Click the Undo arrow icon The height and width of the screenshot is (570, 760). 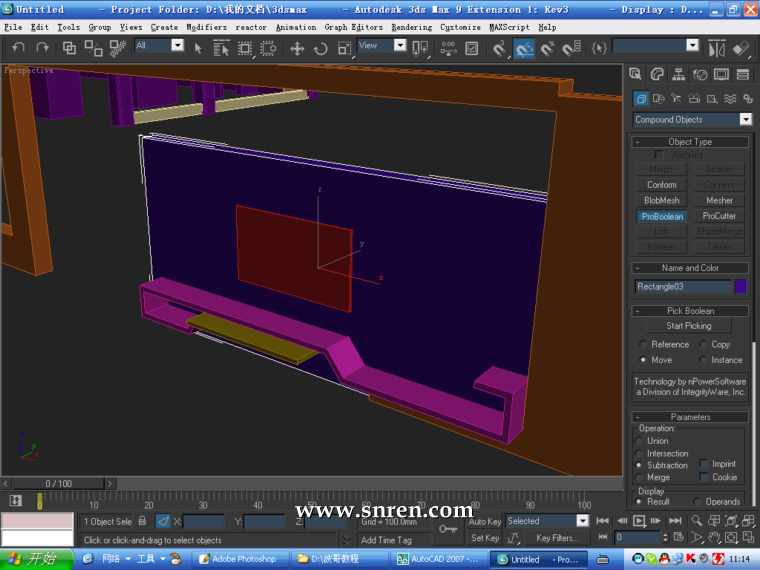[x=18, y=48]
